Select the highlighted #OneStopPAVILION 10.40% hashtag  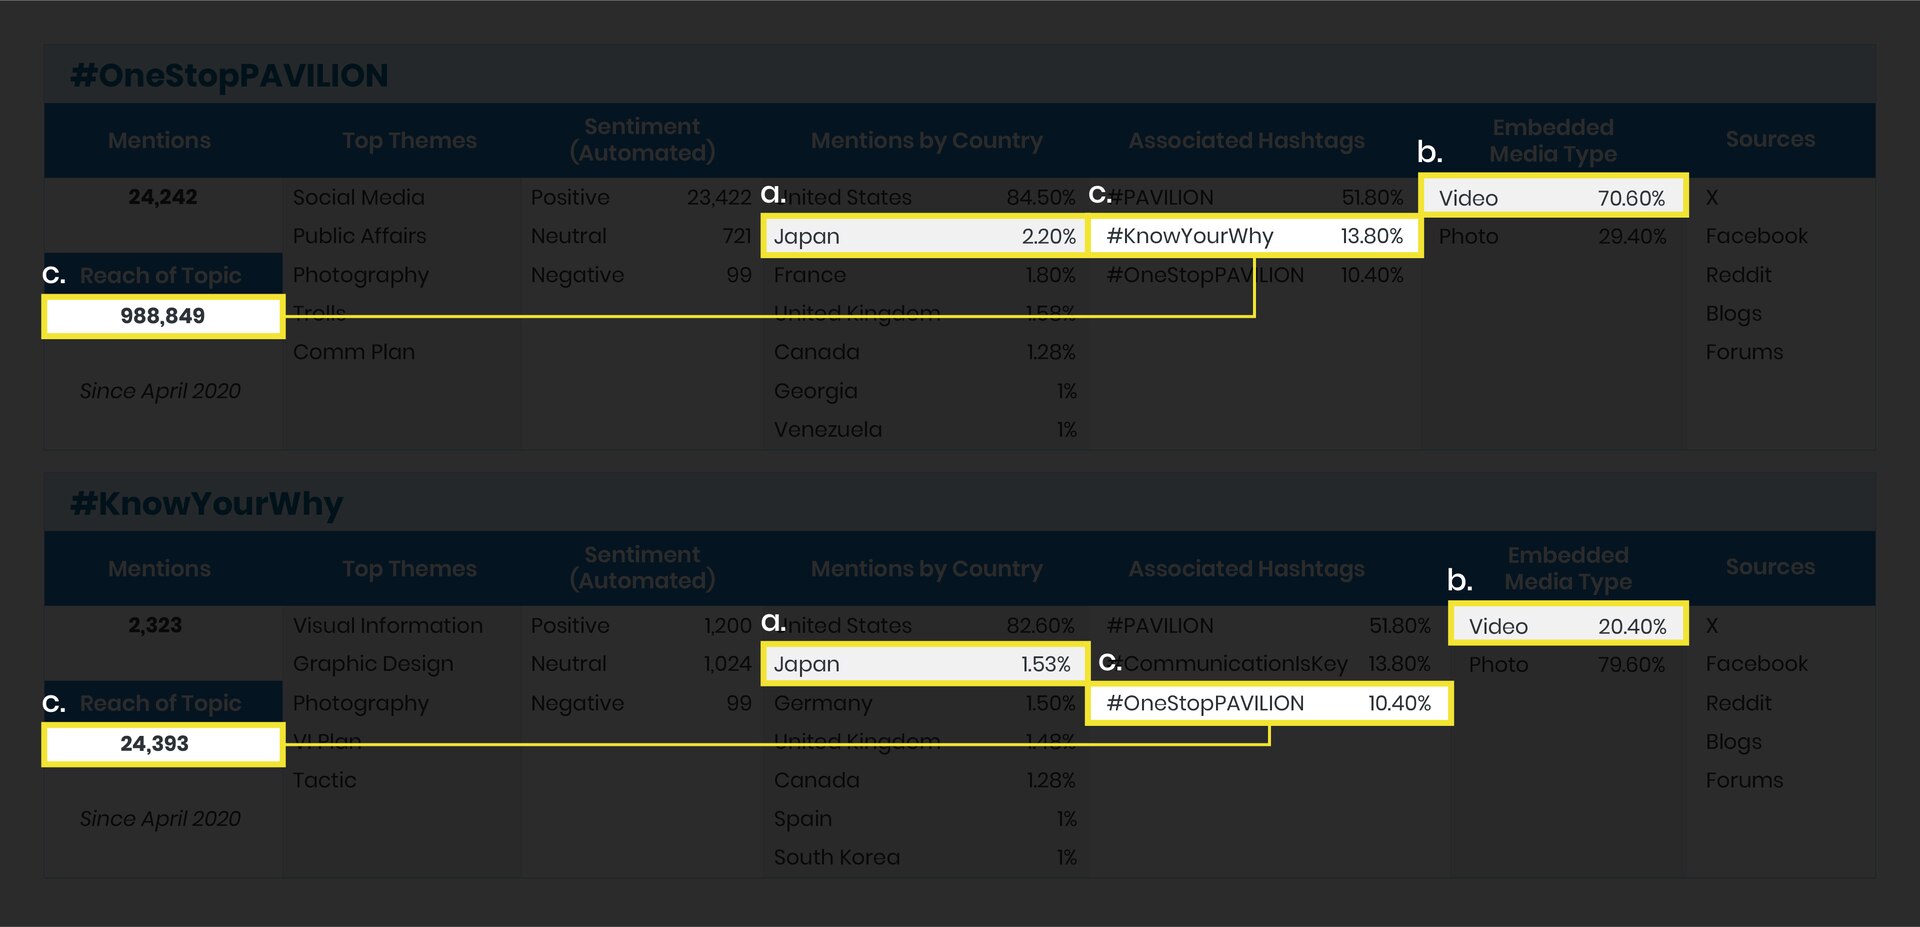click(1270, 703)
